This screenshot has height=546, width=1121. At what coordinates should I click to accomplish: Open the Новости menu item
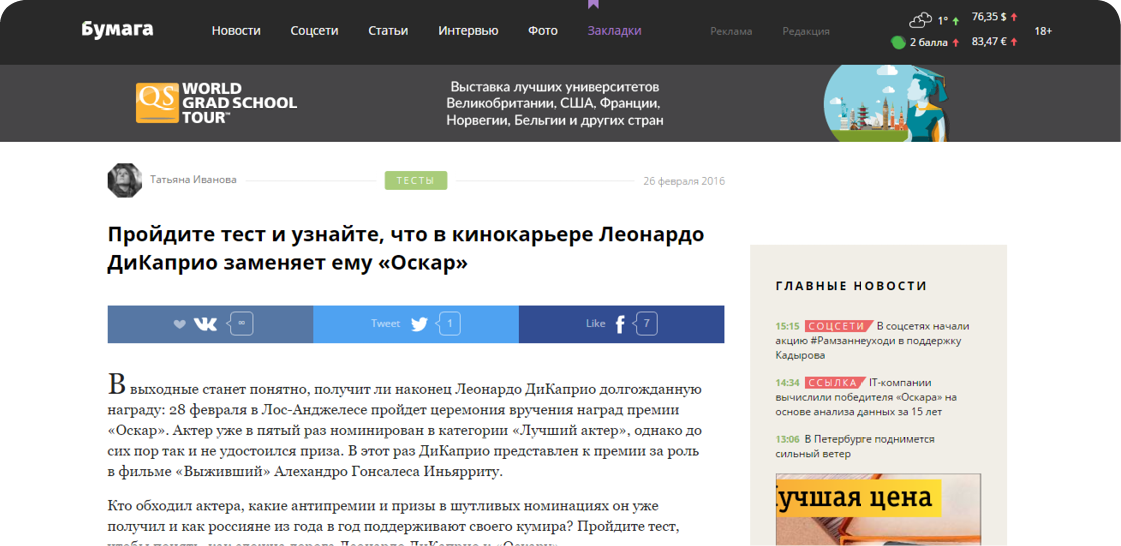(x=236, y=31)
